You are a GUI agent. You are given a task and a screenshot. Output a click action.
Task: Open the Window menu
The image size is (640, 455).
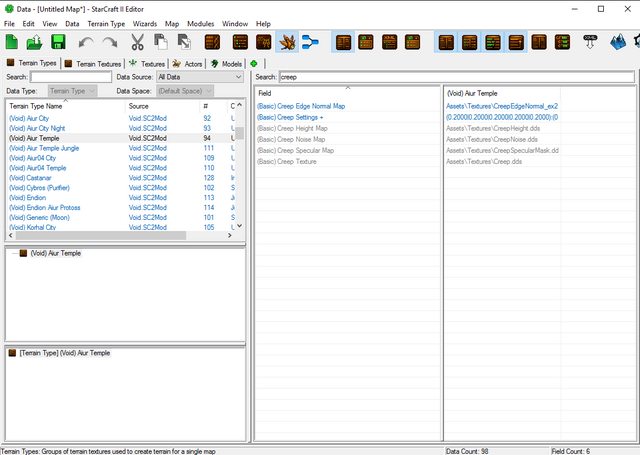[x=235, y=24]
